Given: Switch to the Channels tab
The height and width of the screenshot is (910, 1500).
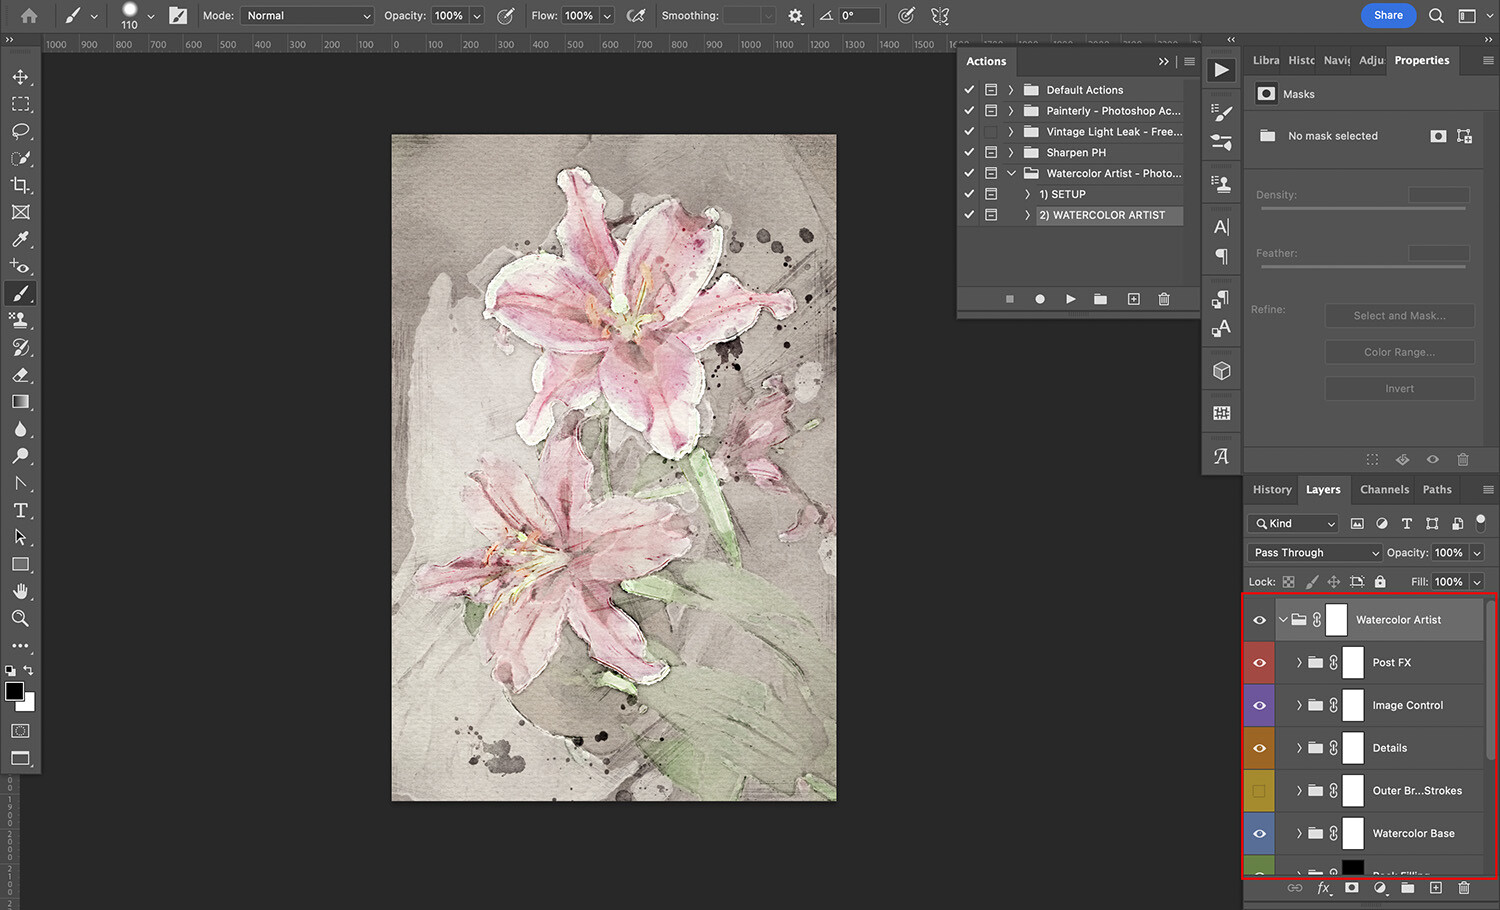Looking at the screenshot, I should (1384, 489).
